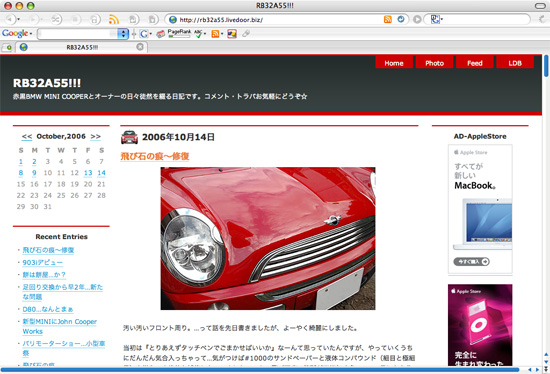
Task: Click the Home toolbar button
Action: pos(94,19)
